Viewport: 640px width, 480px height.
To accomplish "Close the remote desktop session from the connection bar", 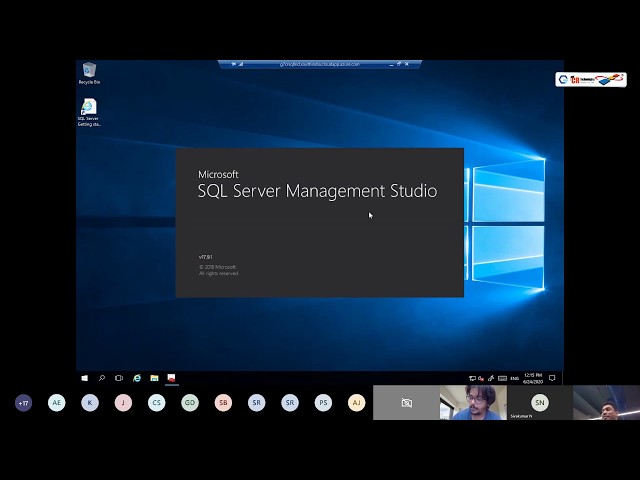I will click(x=407, y=64).
